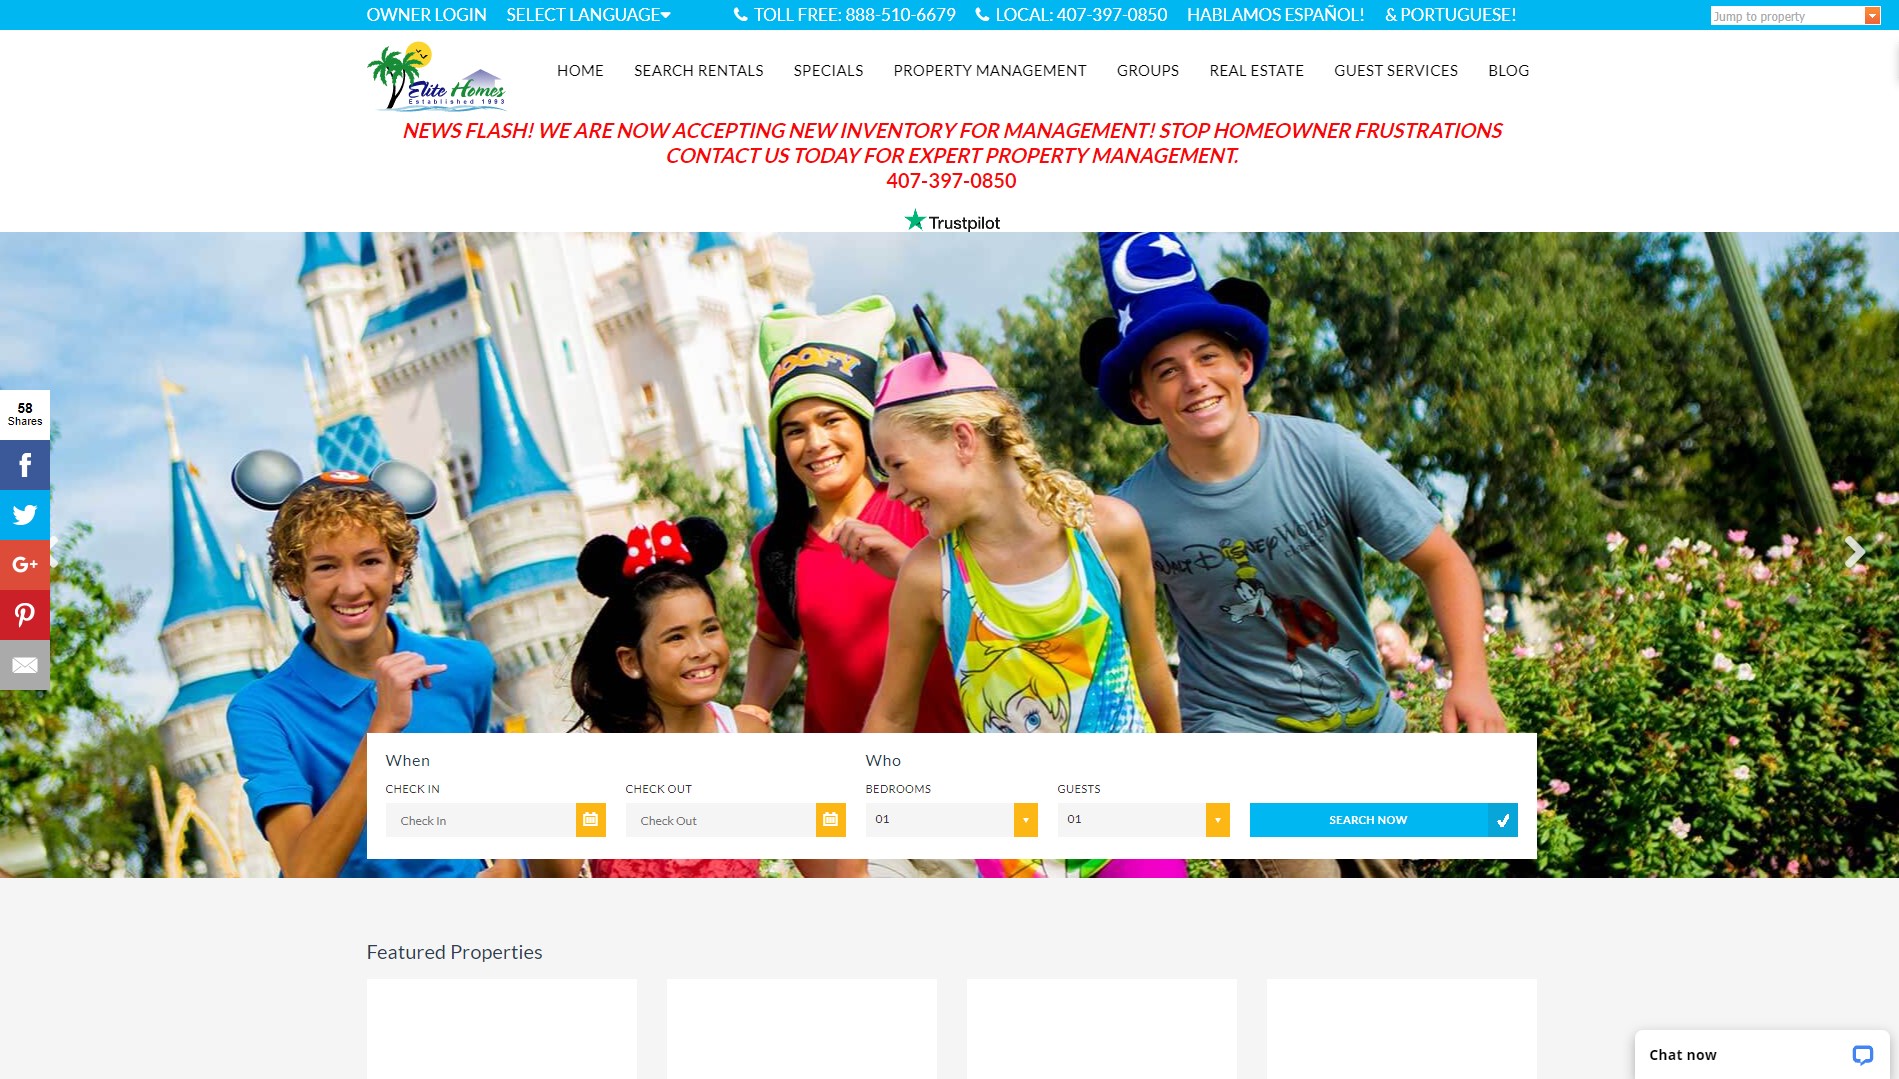1899x1079 pixels.
Task: Click the SEARCH NOW button
Action: click(1366, 820)
